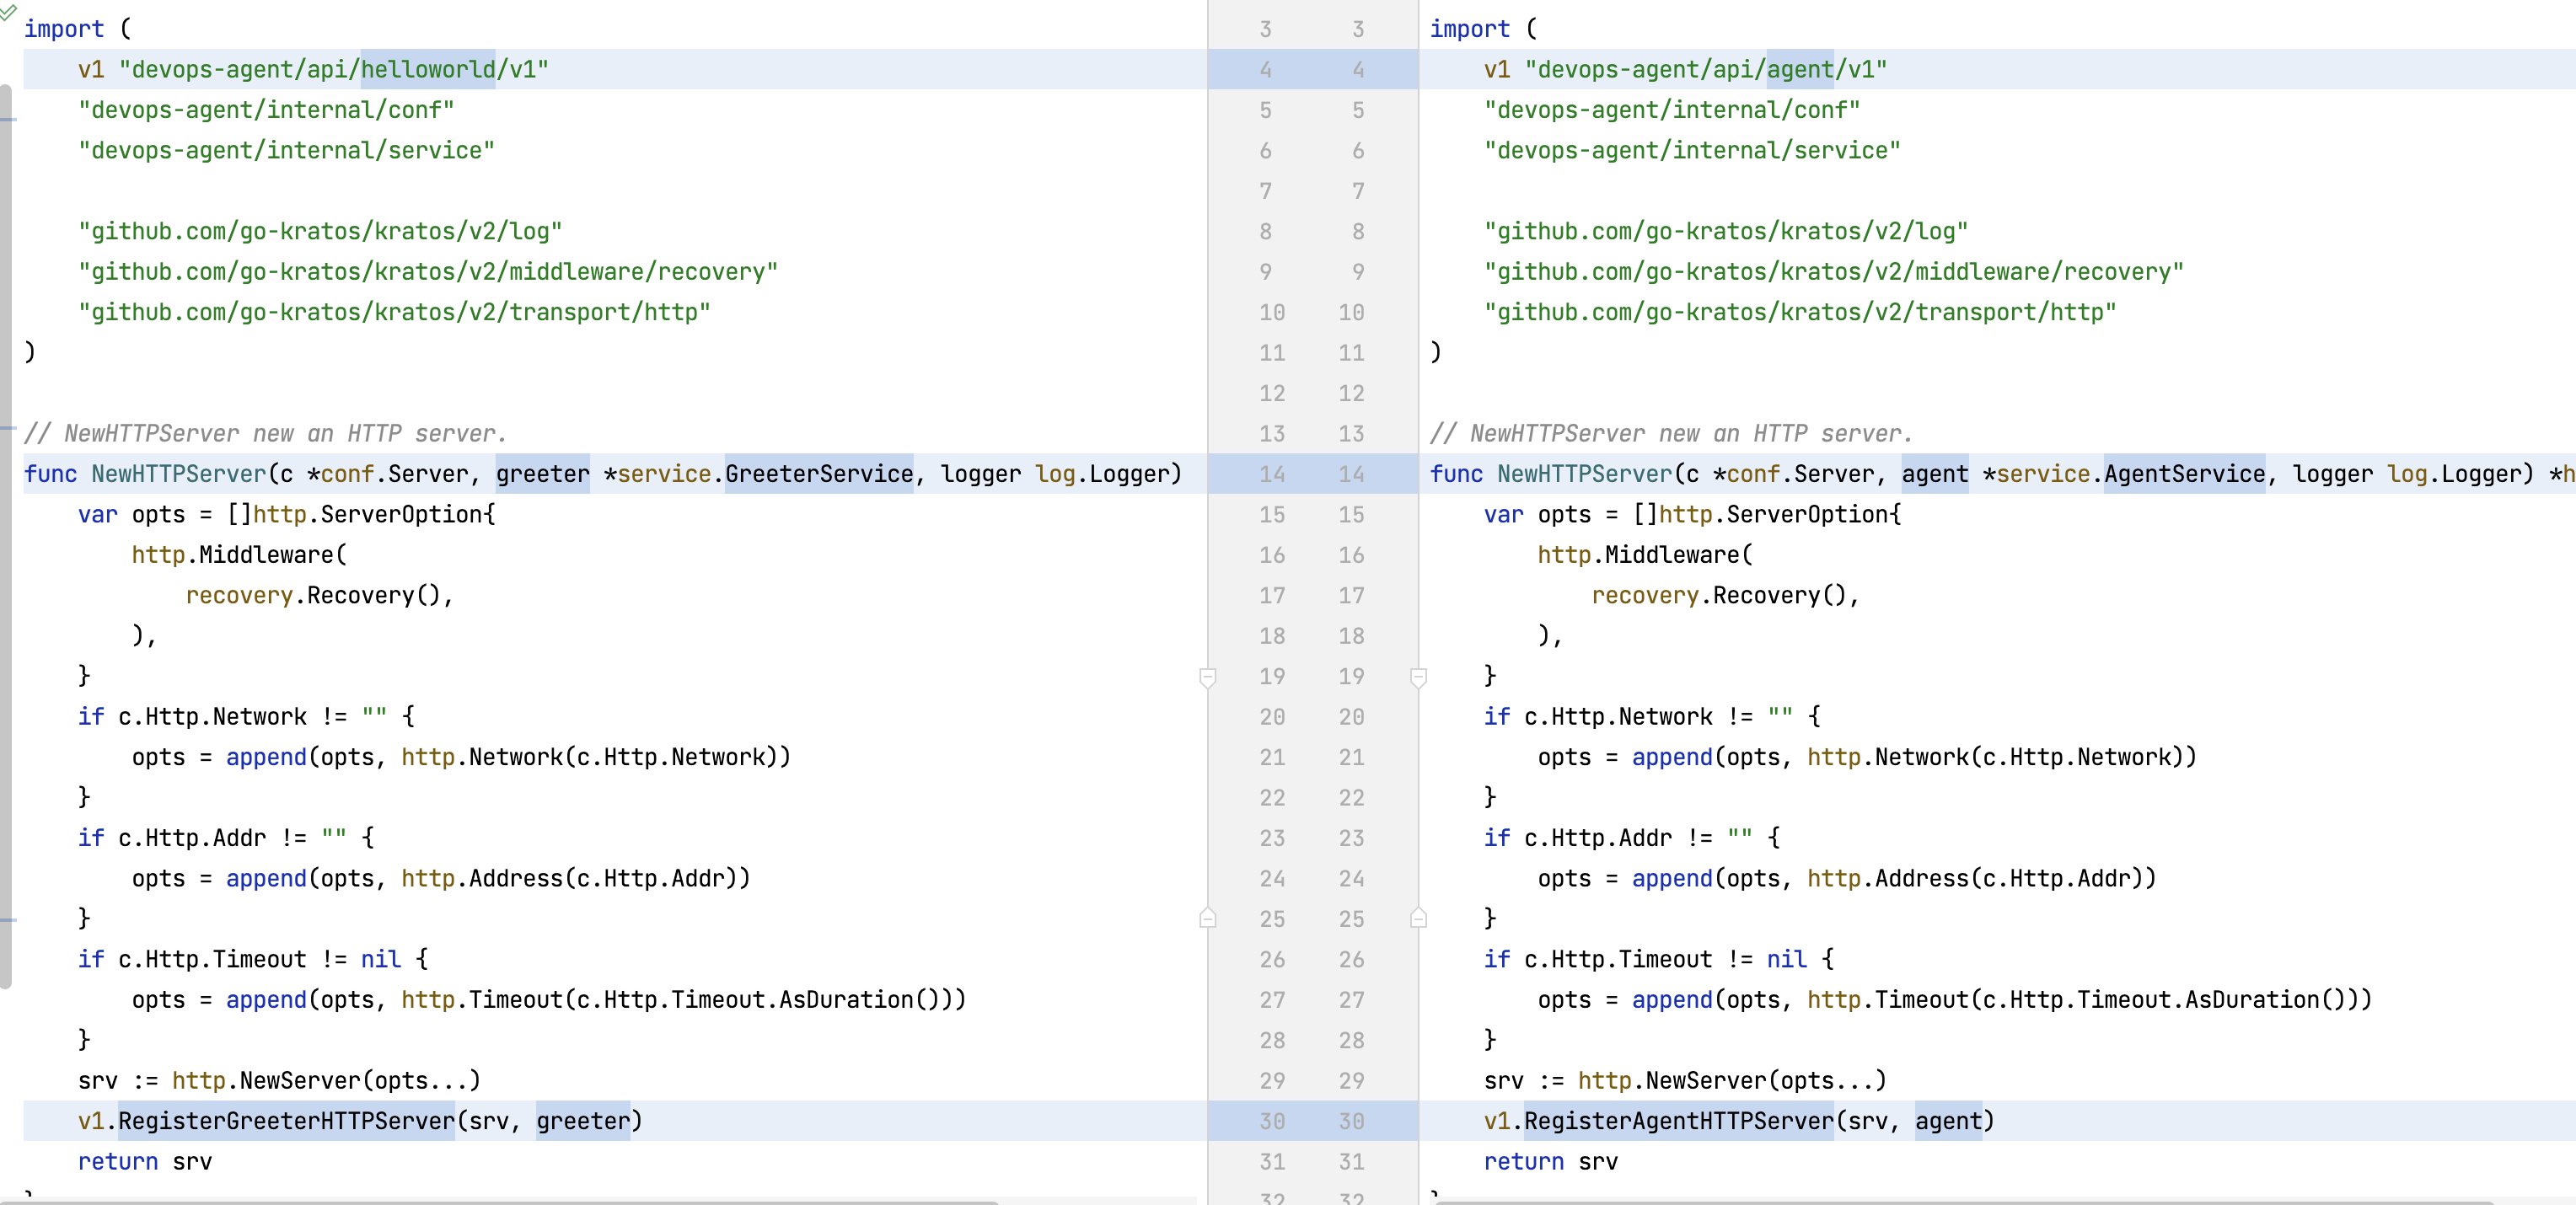Viewport: 2576px width, 1205px height.
Task: Click fold end marker at line 25, left pane
Action: click(x=1207, y=918)
